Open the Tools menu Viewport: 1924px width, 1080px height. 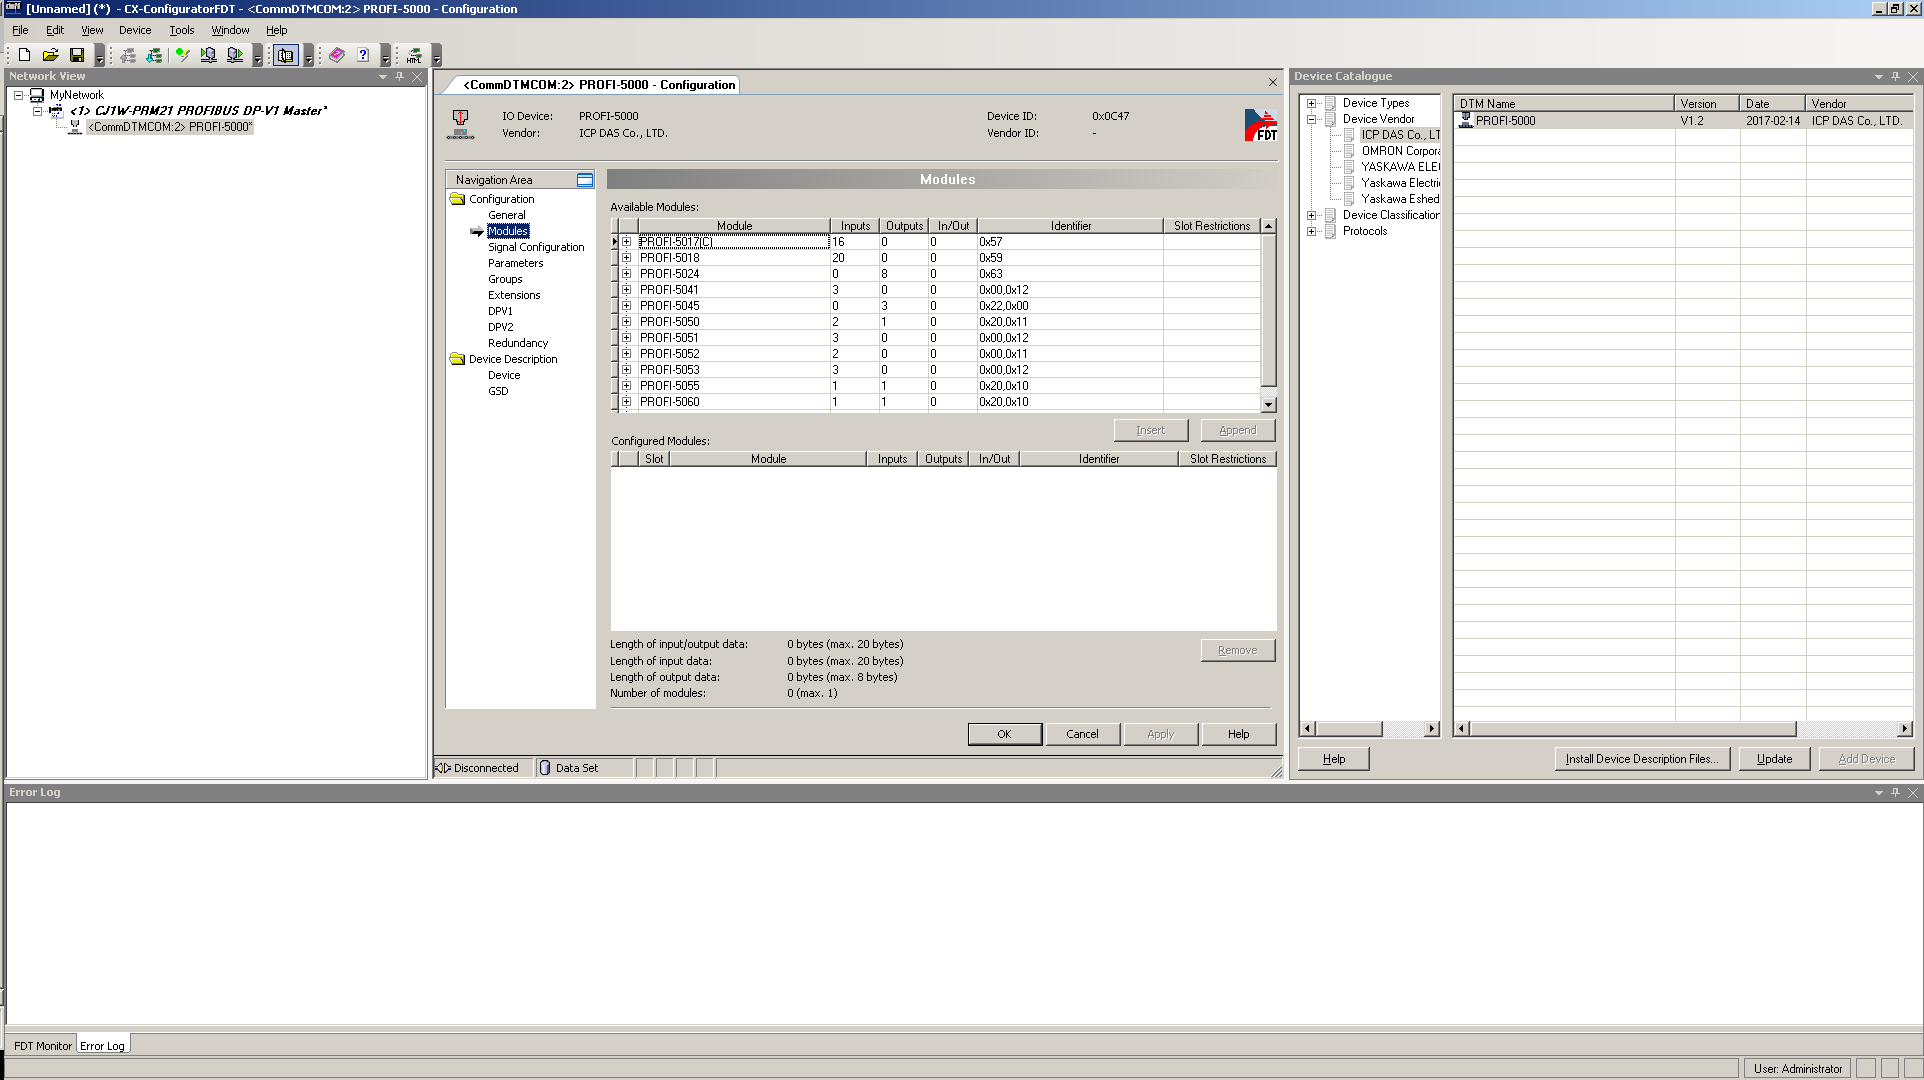(x=182, y=30)
